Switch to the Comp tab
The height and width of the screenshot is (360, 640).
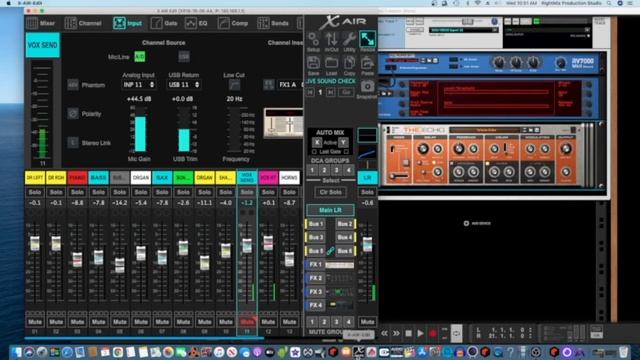pos(233,23)
